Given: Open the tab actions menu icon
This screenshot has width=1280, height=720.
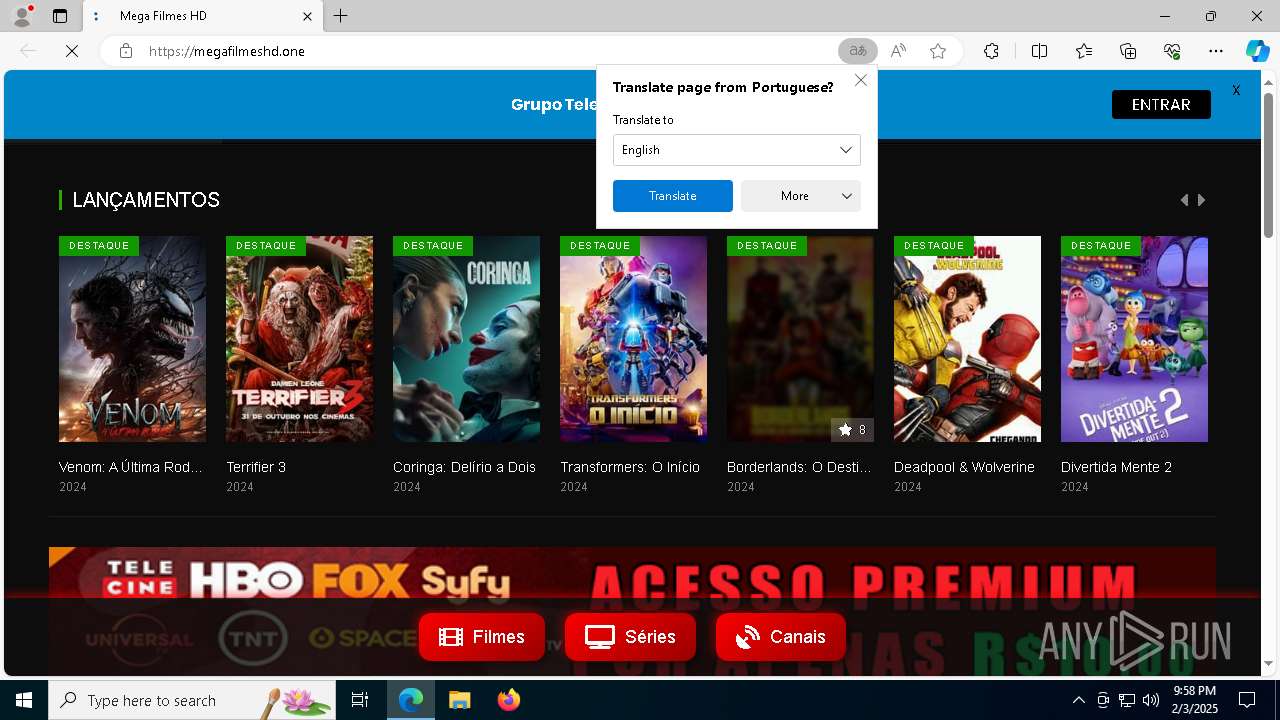Looking at the screenshot, I should click(x=60, y=16).
